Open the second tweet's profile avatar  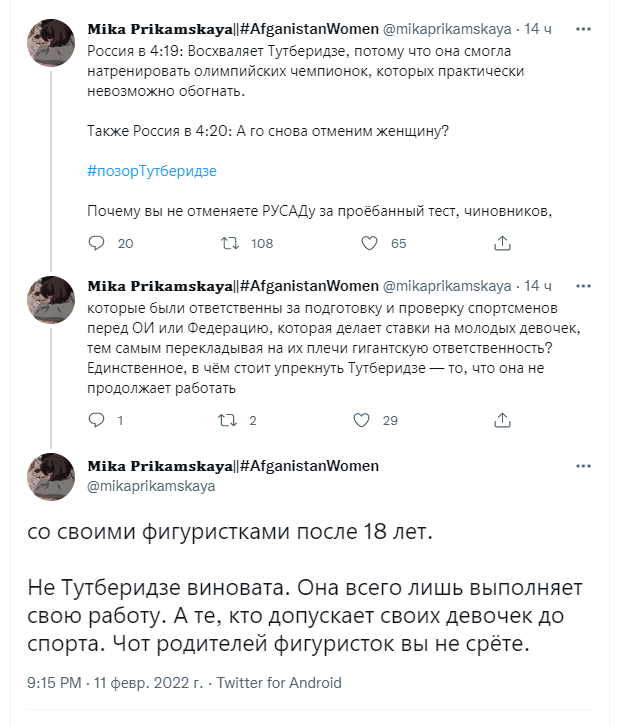pyautogui.click(x=51, y=300)
